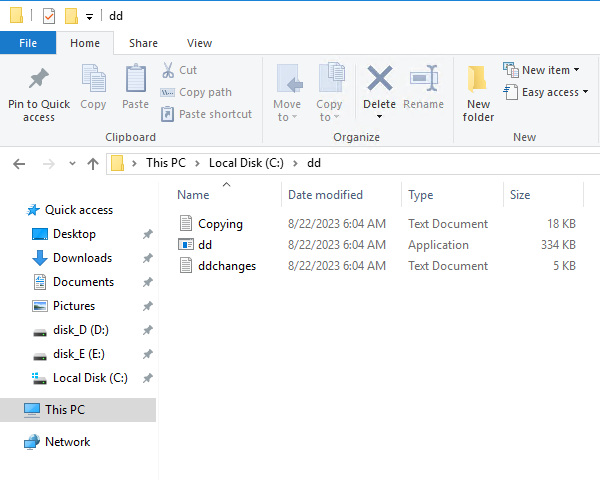Select Copy path in ribbon
Screen dimensions: 600x480
pos(196,92)
